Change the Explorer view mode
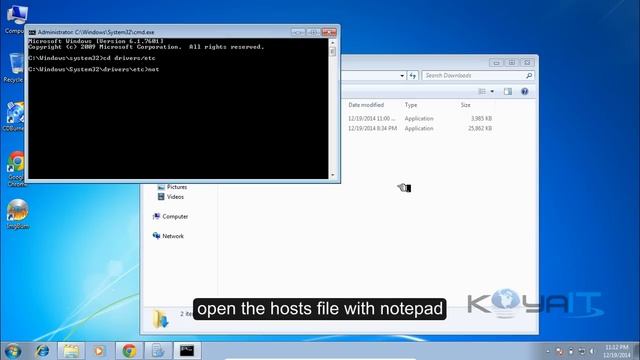The width and height of the screenshot is (640, 360). point(482,91)
